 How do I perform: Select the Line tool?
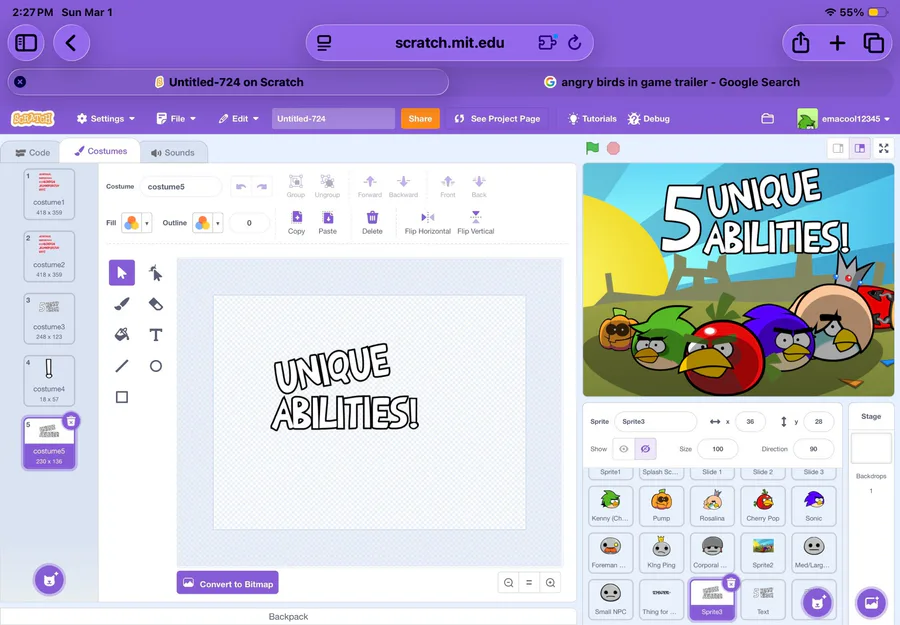[x=122, y=366]
